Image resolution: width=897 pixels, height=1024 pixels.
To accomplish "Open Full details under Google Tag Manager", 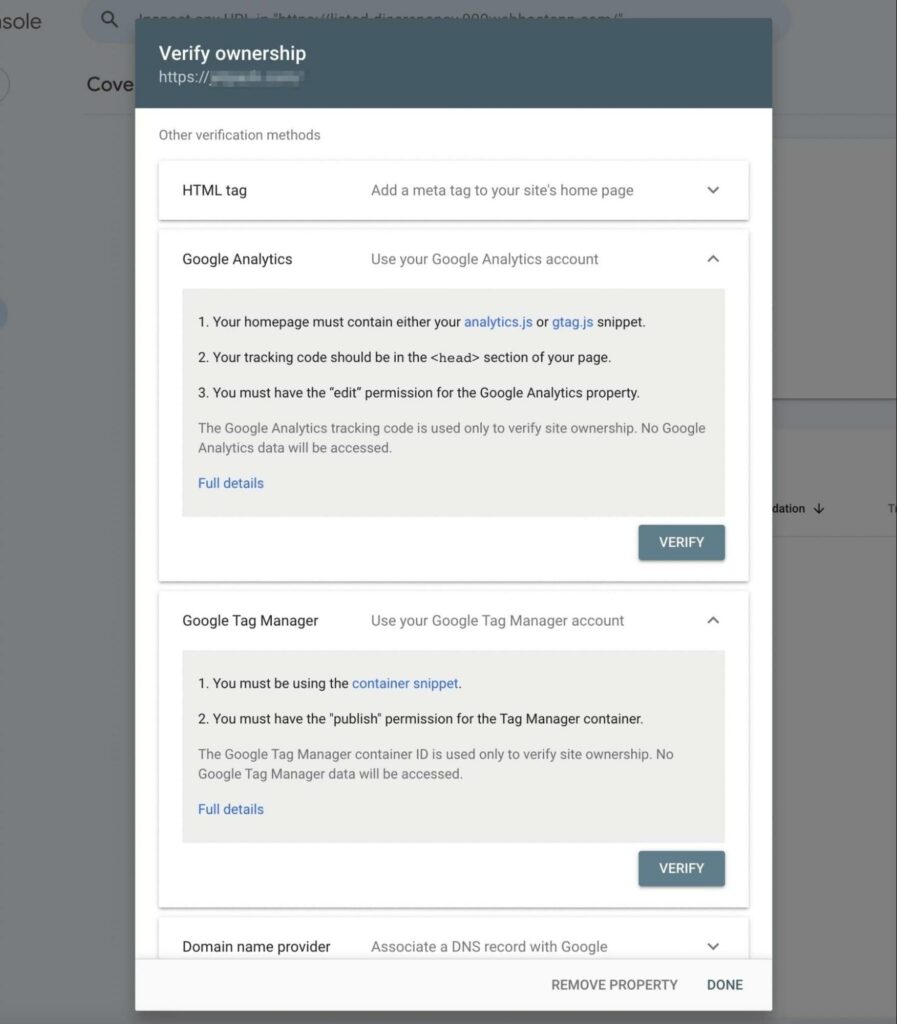I will click(x=231, y=809).
